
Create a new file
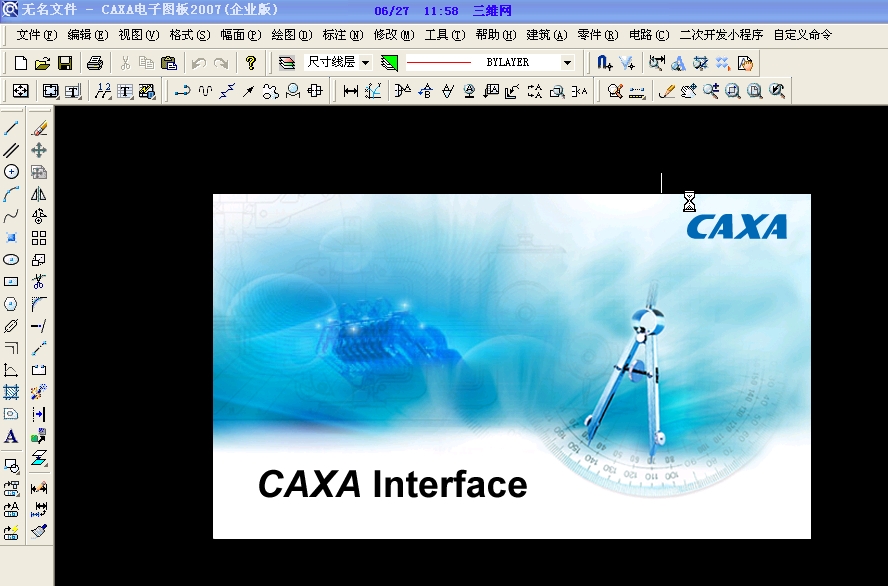tap(20, 63)
